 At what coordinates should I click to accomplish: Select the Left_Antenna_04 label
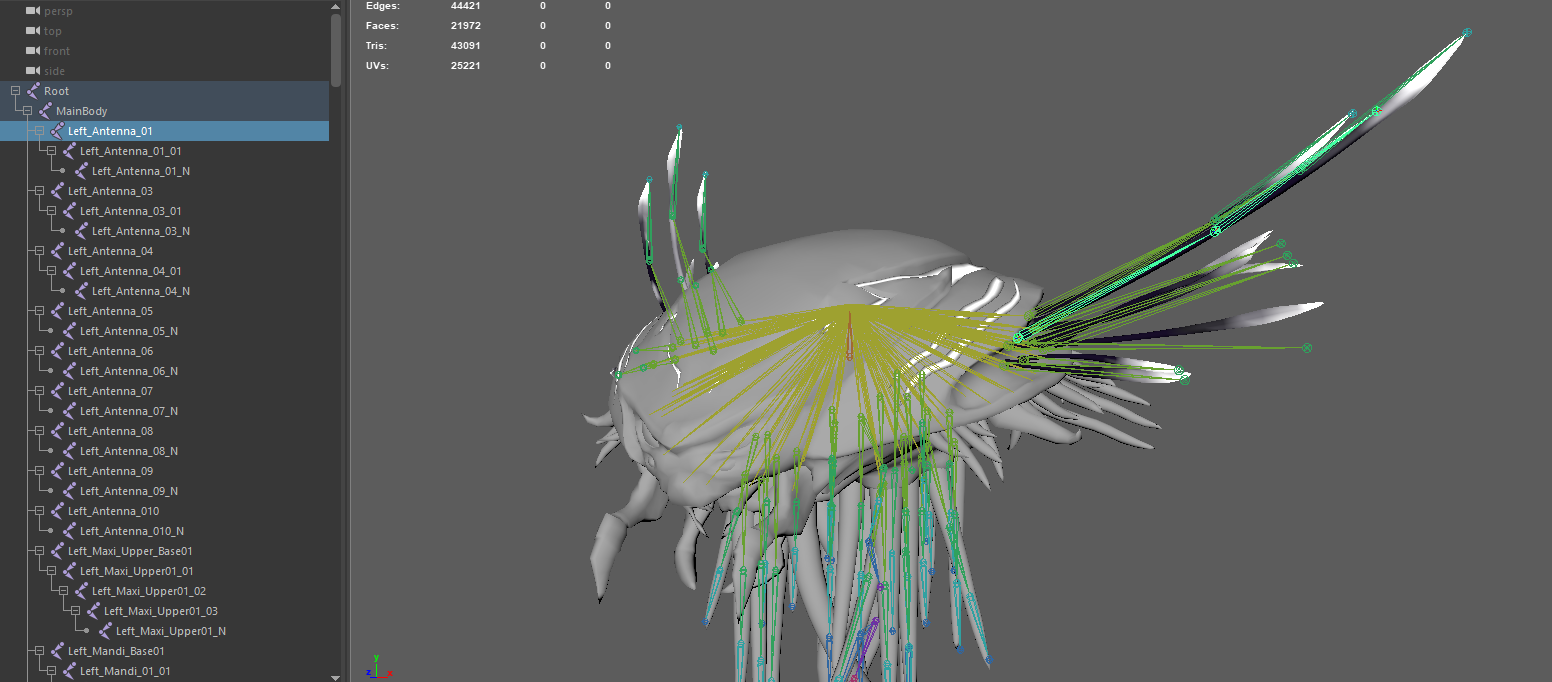point(110,251)
